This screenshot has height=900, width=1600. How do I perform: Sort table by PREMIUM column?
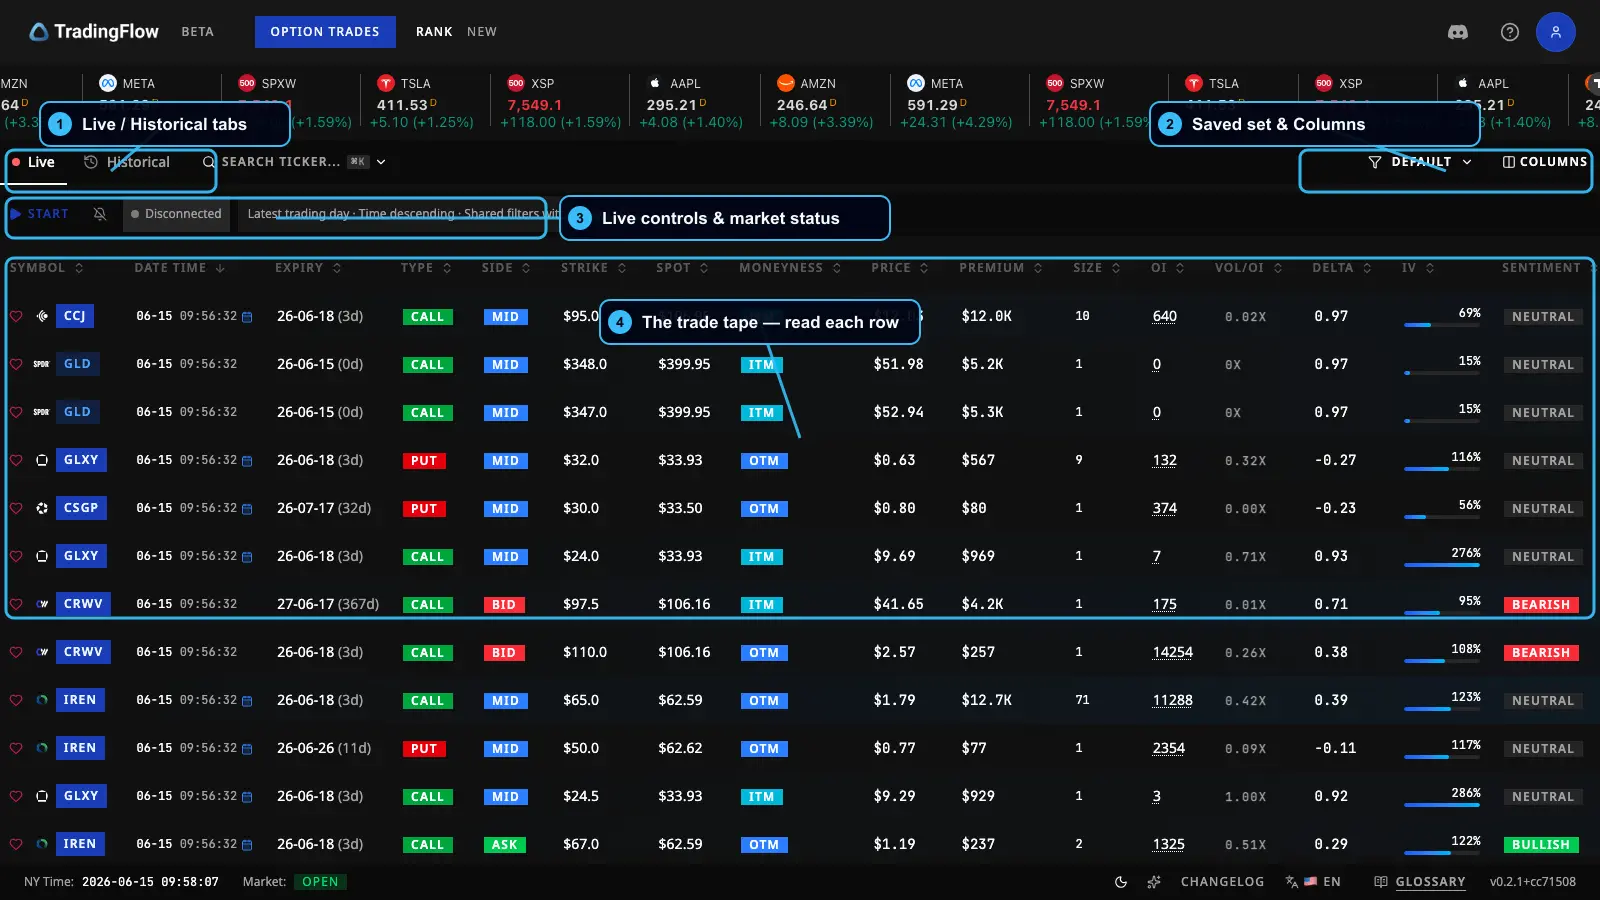(1000, 268)
